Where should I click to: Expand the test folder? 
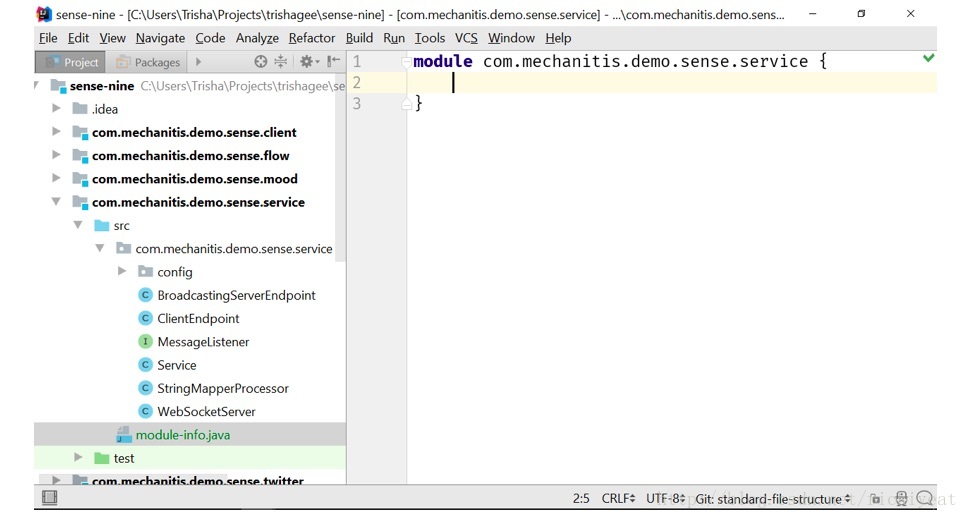[x=78, y=457]
